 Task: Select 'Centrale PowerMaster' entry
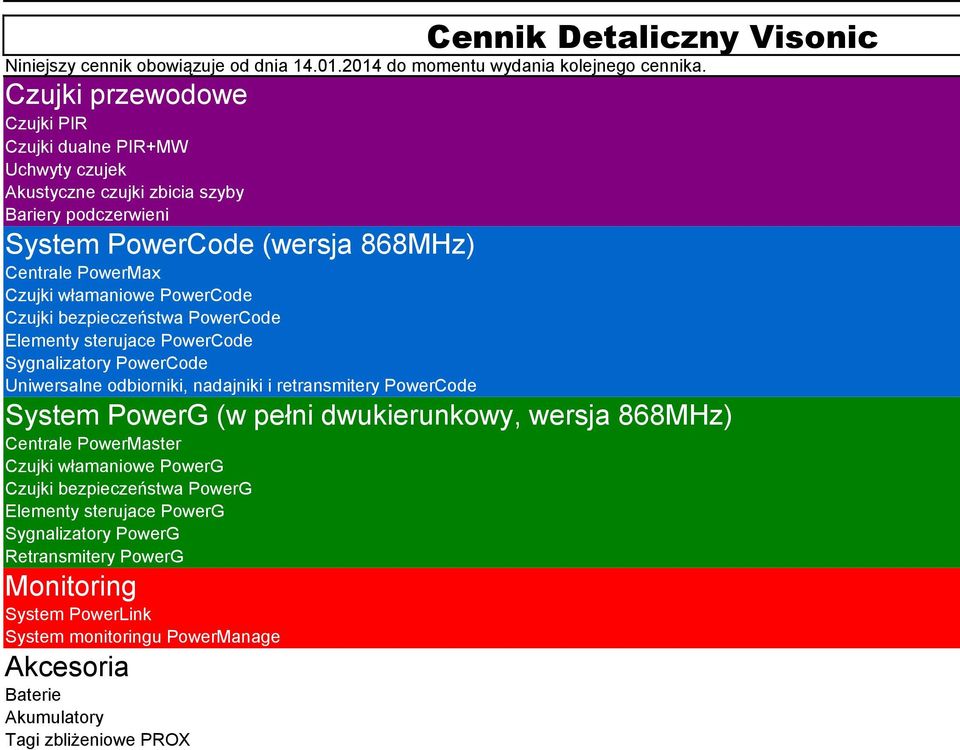(93, 444)
